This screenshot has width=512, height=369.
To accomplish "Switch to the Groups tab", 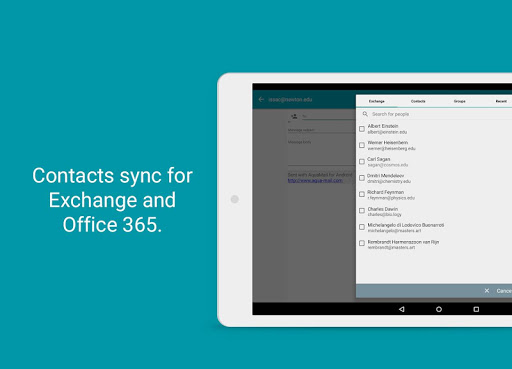I will click(x=459, y=101).
